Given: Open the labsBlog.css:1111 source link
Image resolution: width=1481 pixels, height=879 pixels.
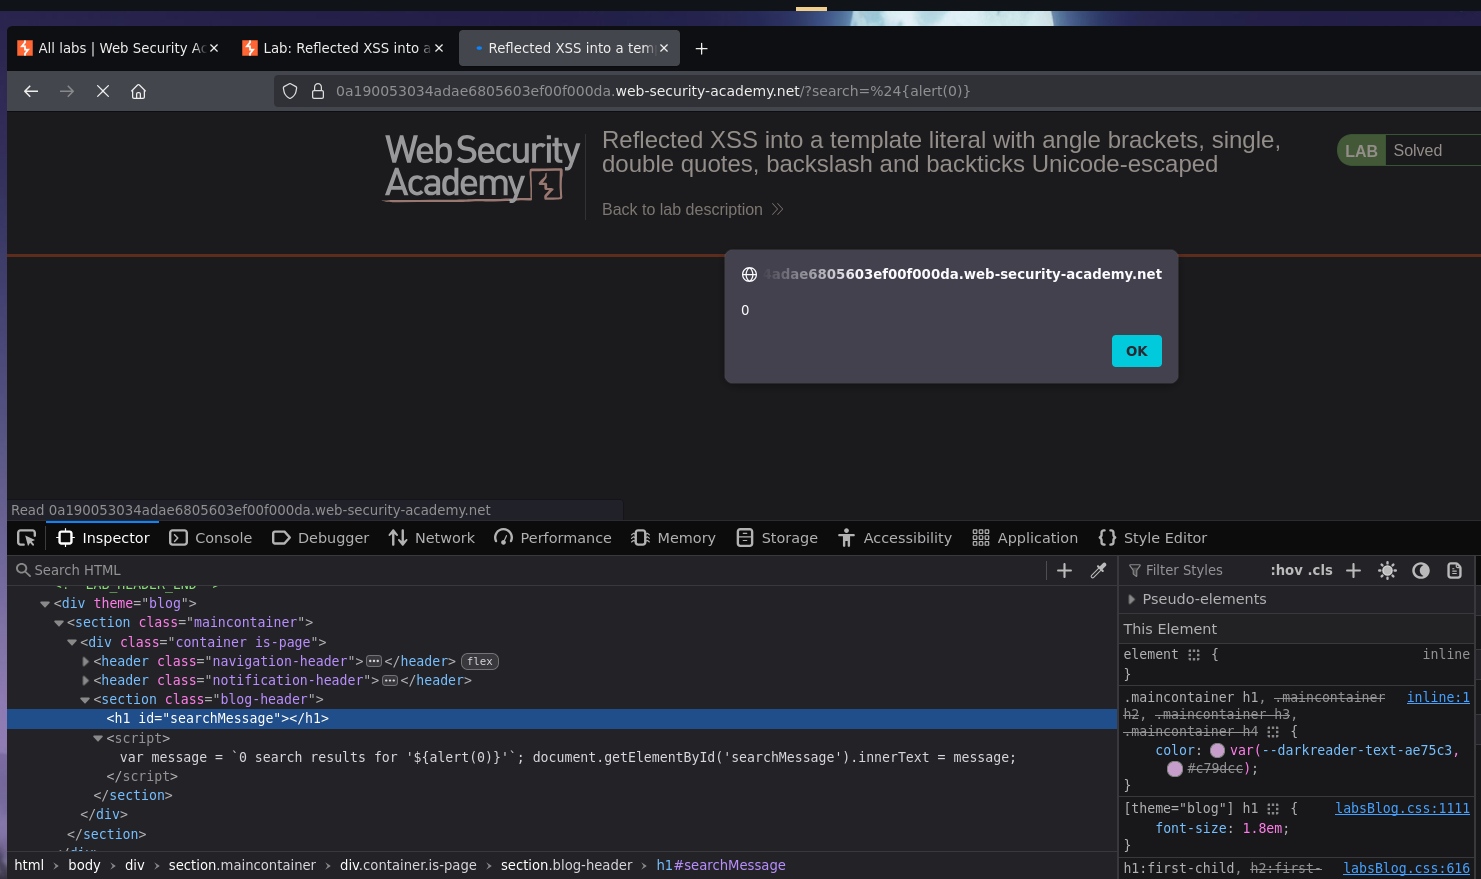Looking at the screenshot, I should pyautogui.click(x=1402, y=808).
